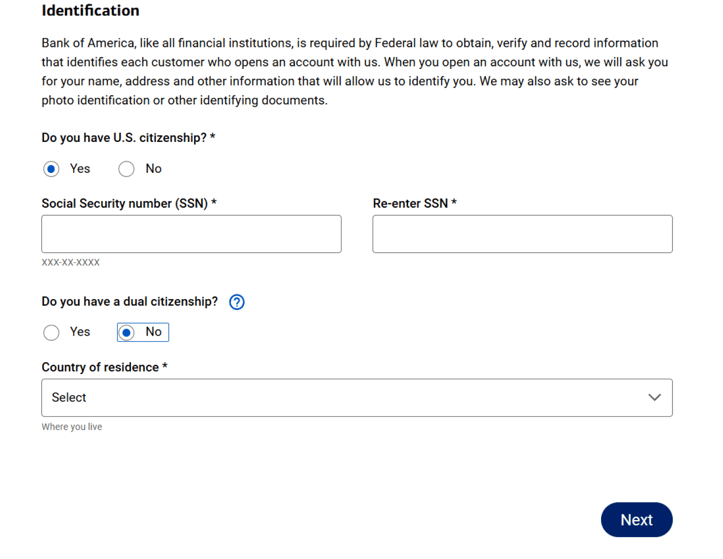Open the dual citizenship help icon
The image size is (723, 559).
pyautogui.click(x=237, y=302)
